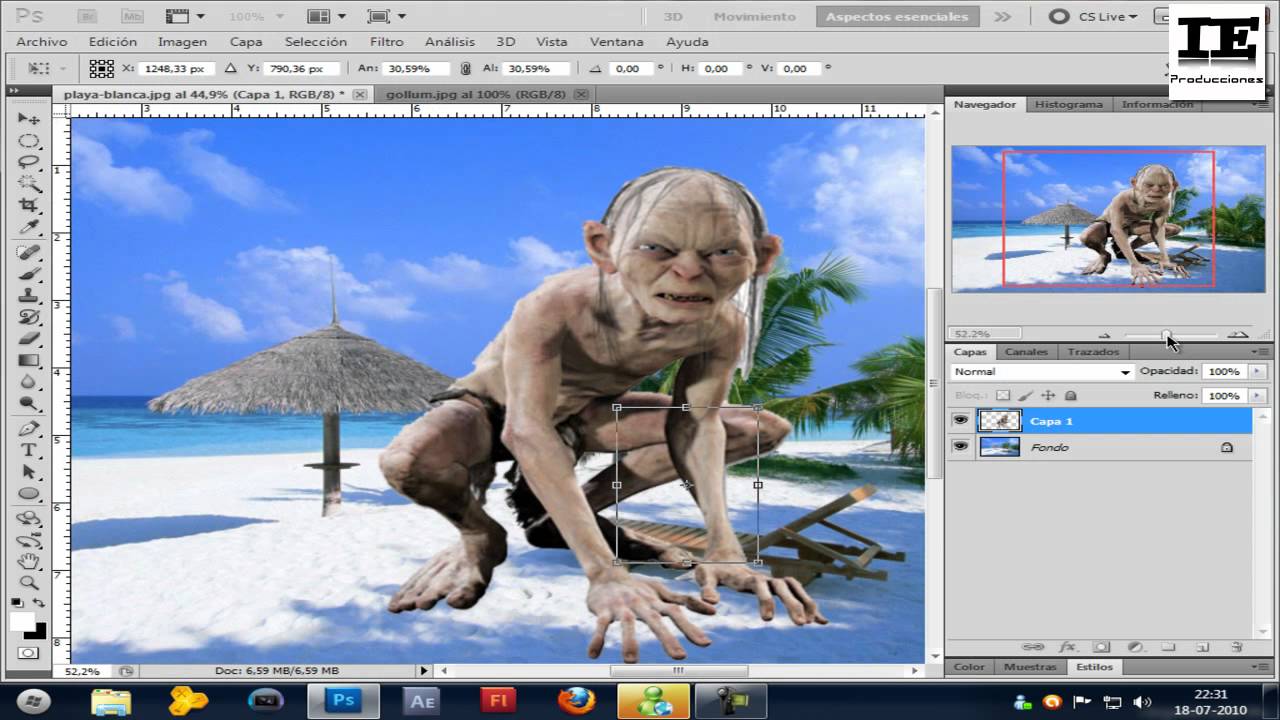Switch to the Trazados tab

1093,352
